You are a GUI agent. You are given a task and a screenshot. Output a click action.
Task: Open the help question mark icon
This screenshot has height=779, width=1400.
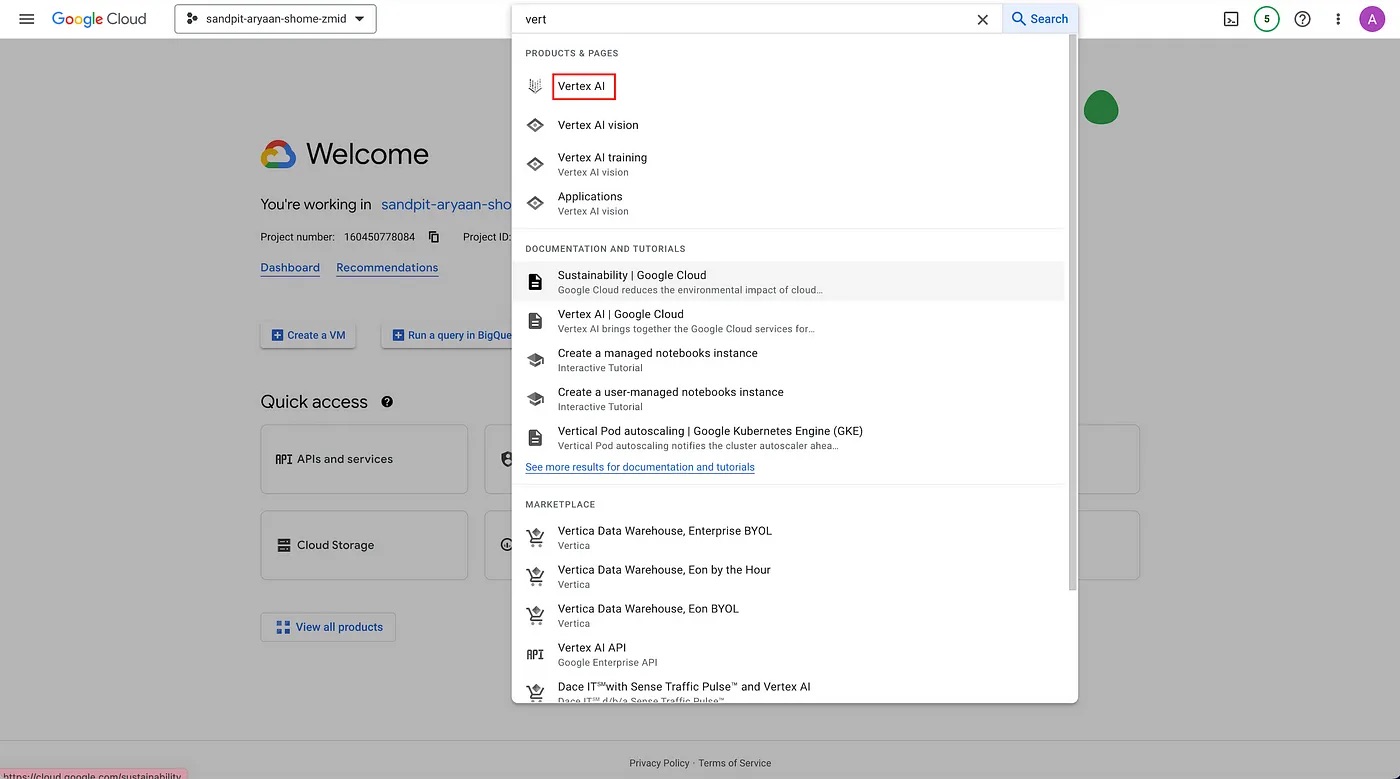tap(1302, 19)
